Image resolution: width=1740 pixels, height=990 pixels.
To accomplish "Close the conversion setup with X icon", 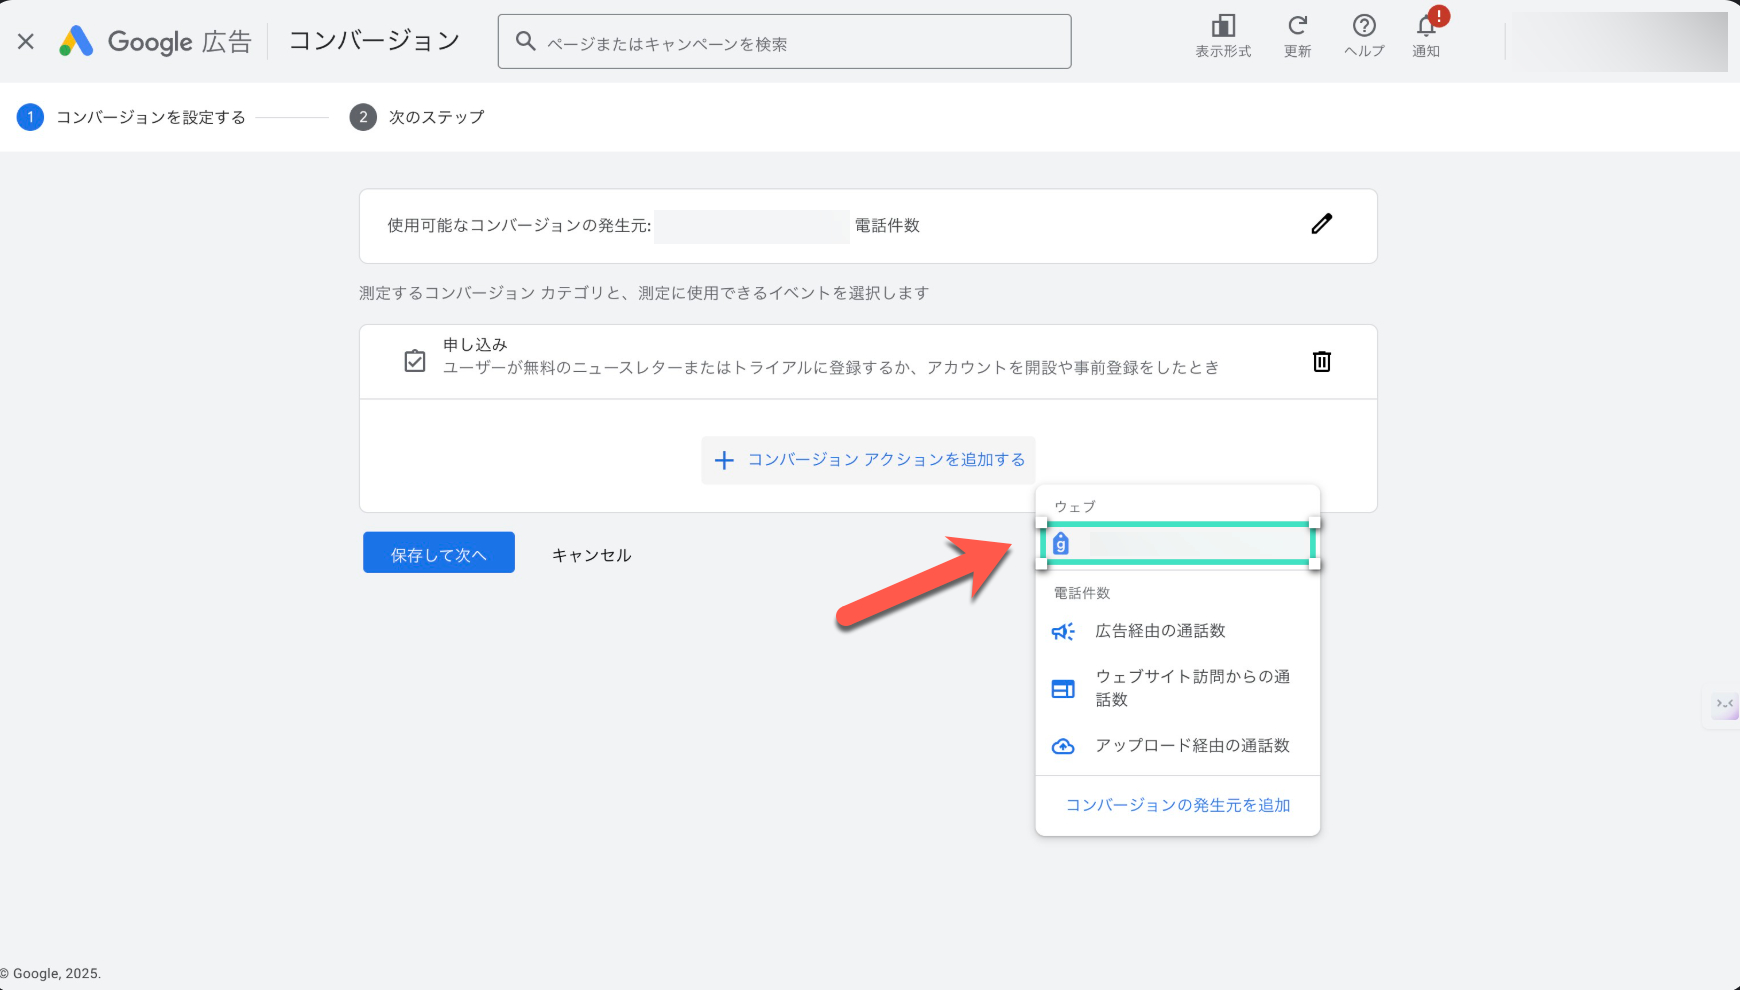I will [x=26, y=41].
